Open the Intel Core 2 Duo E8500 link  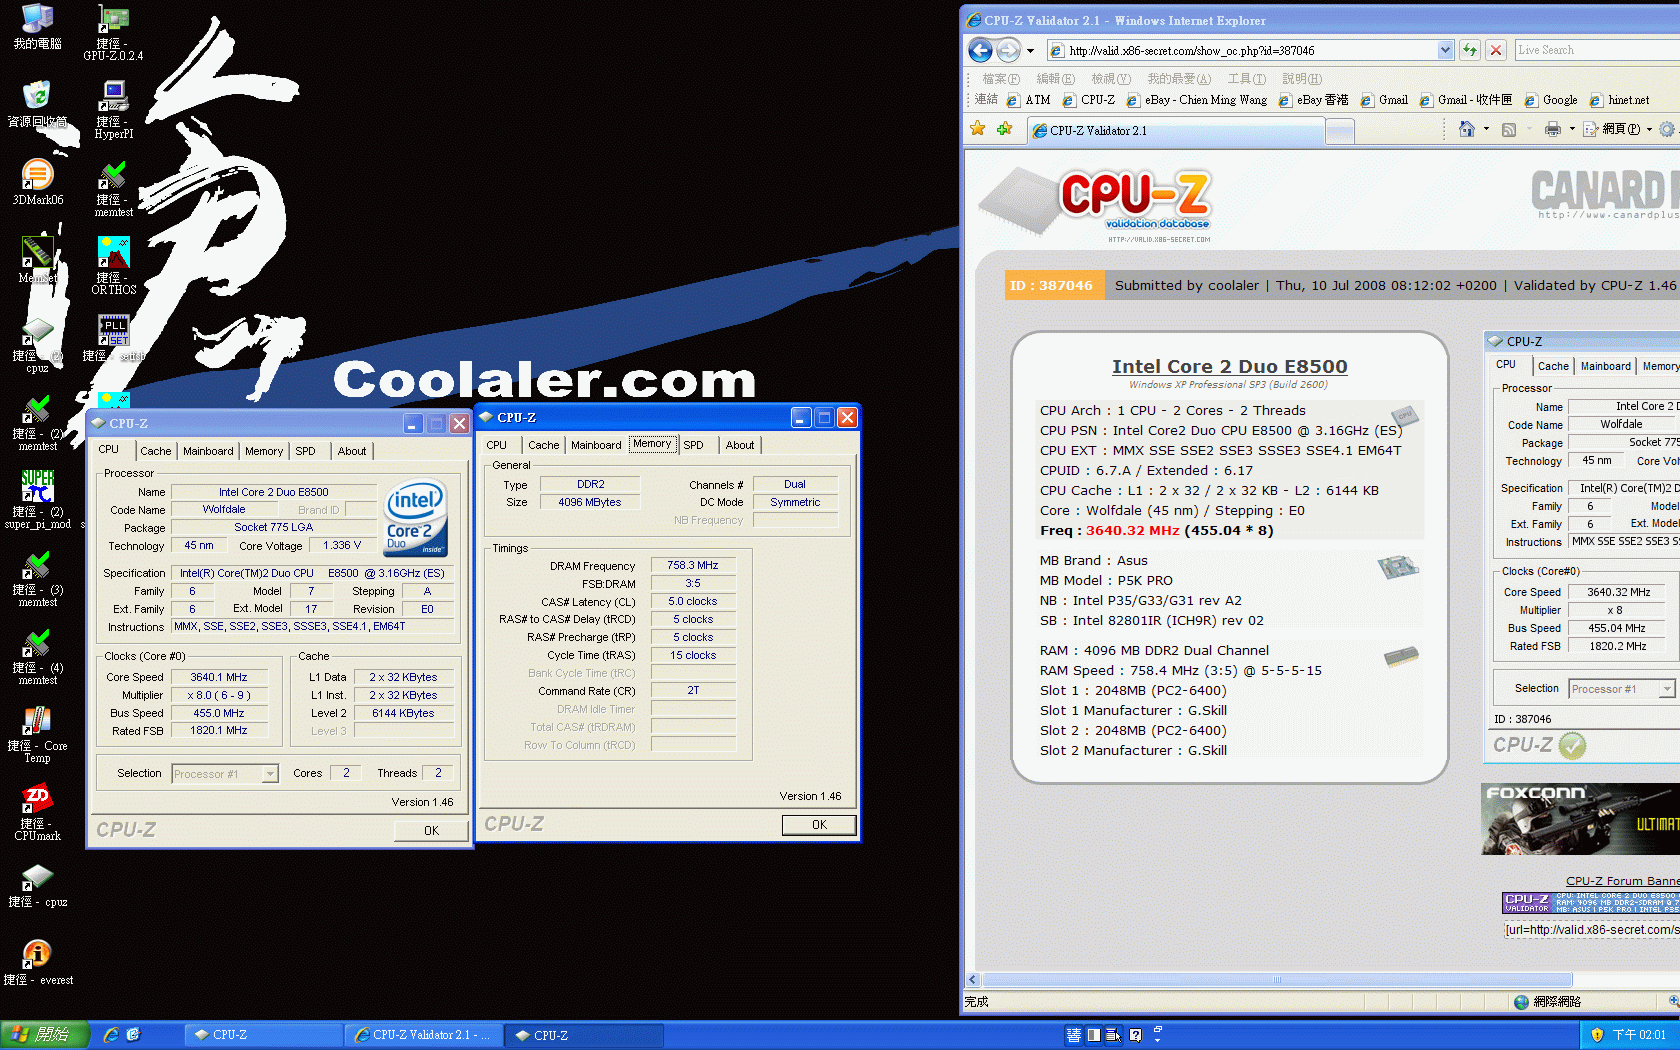1229,367
